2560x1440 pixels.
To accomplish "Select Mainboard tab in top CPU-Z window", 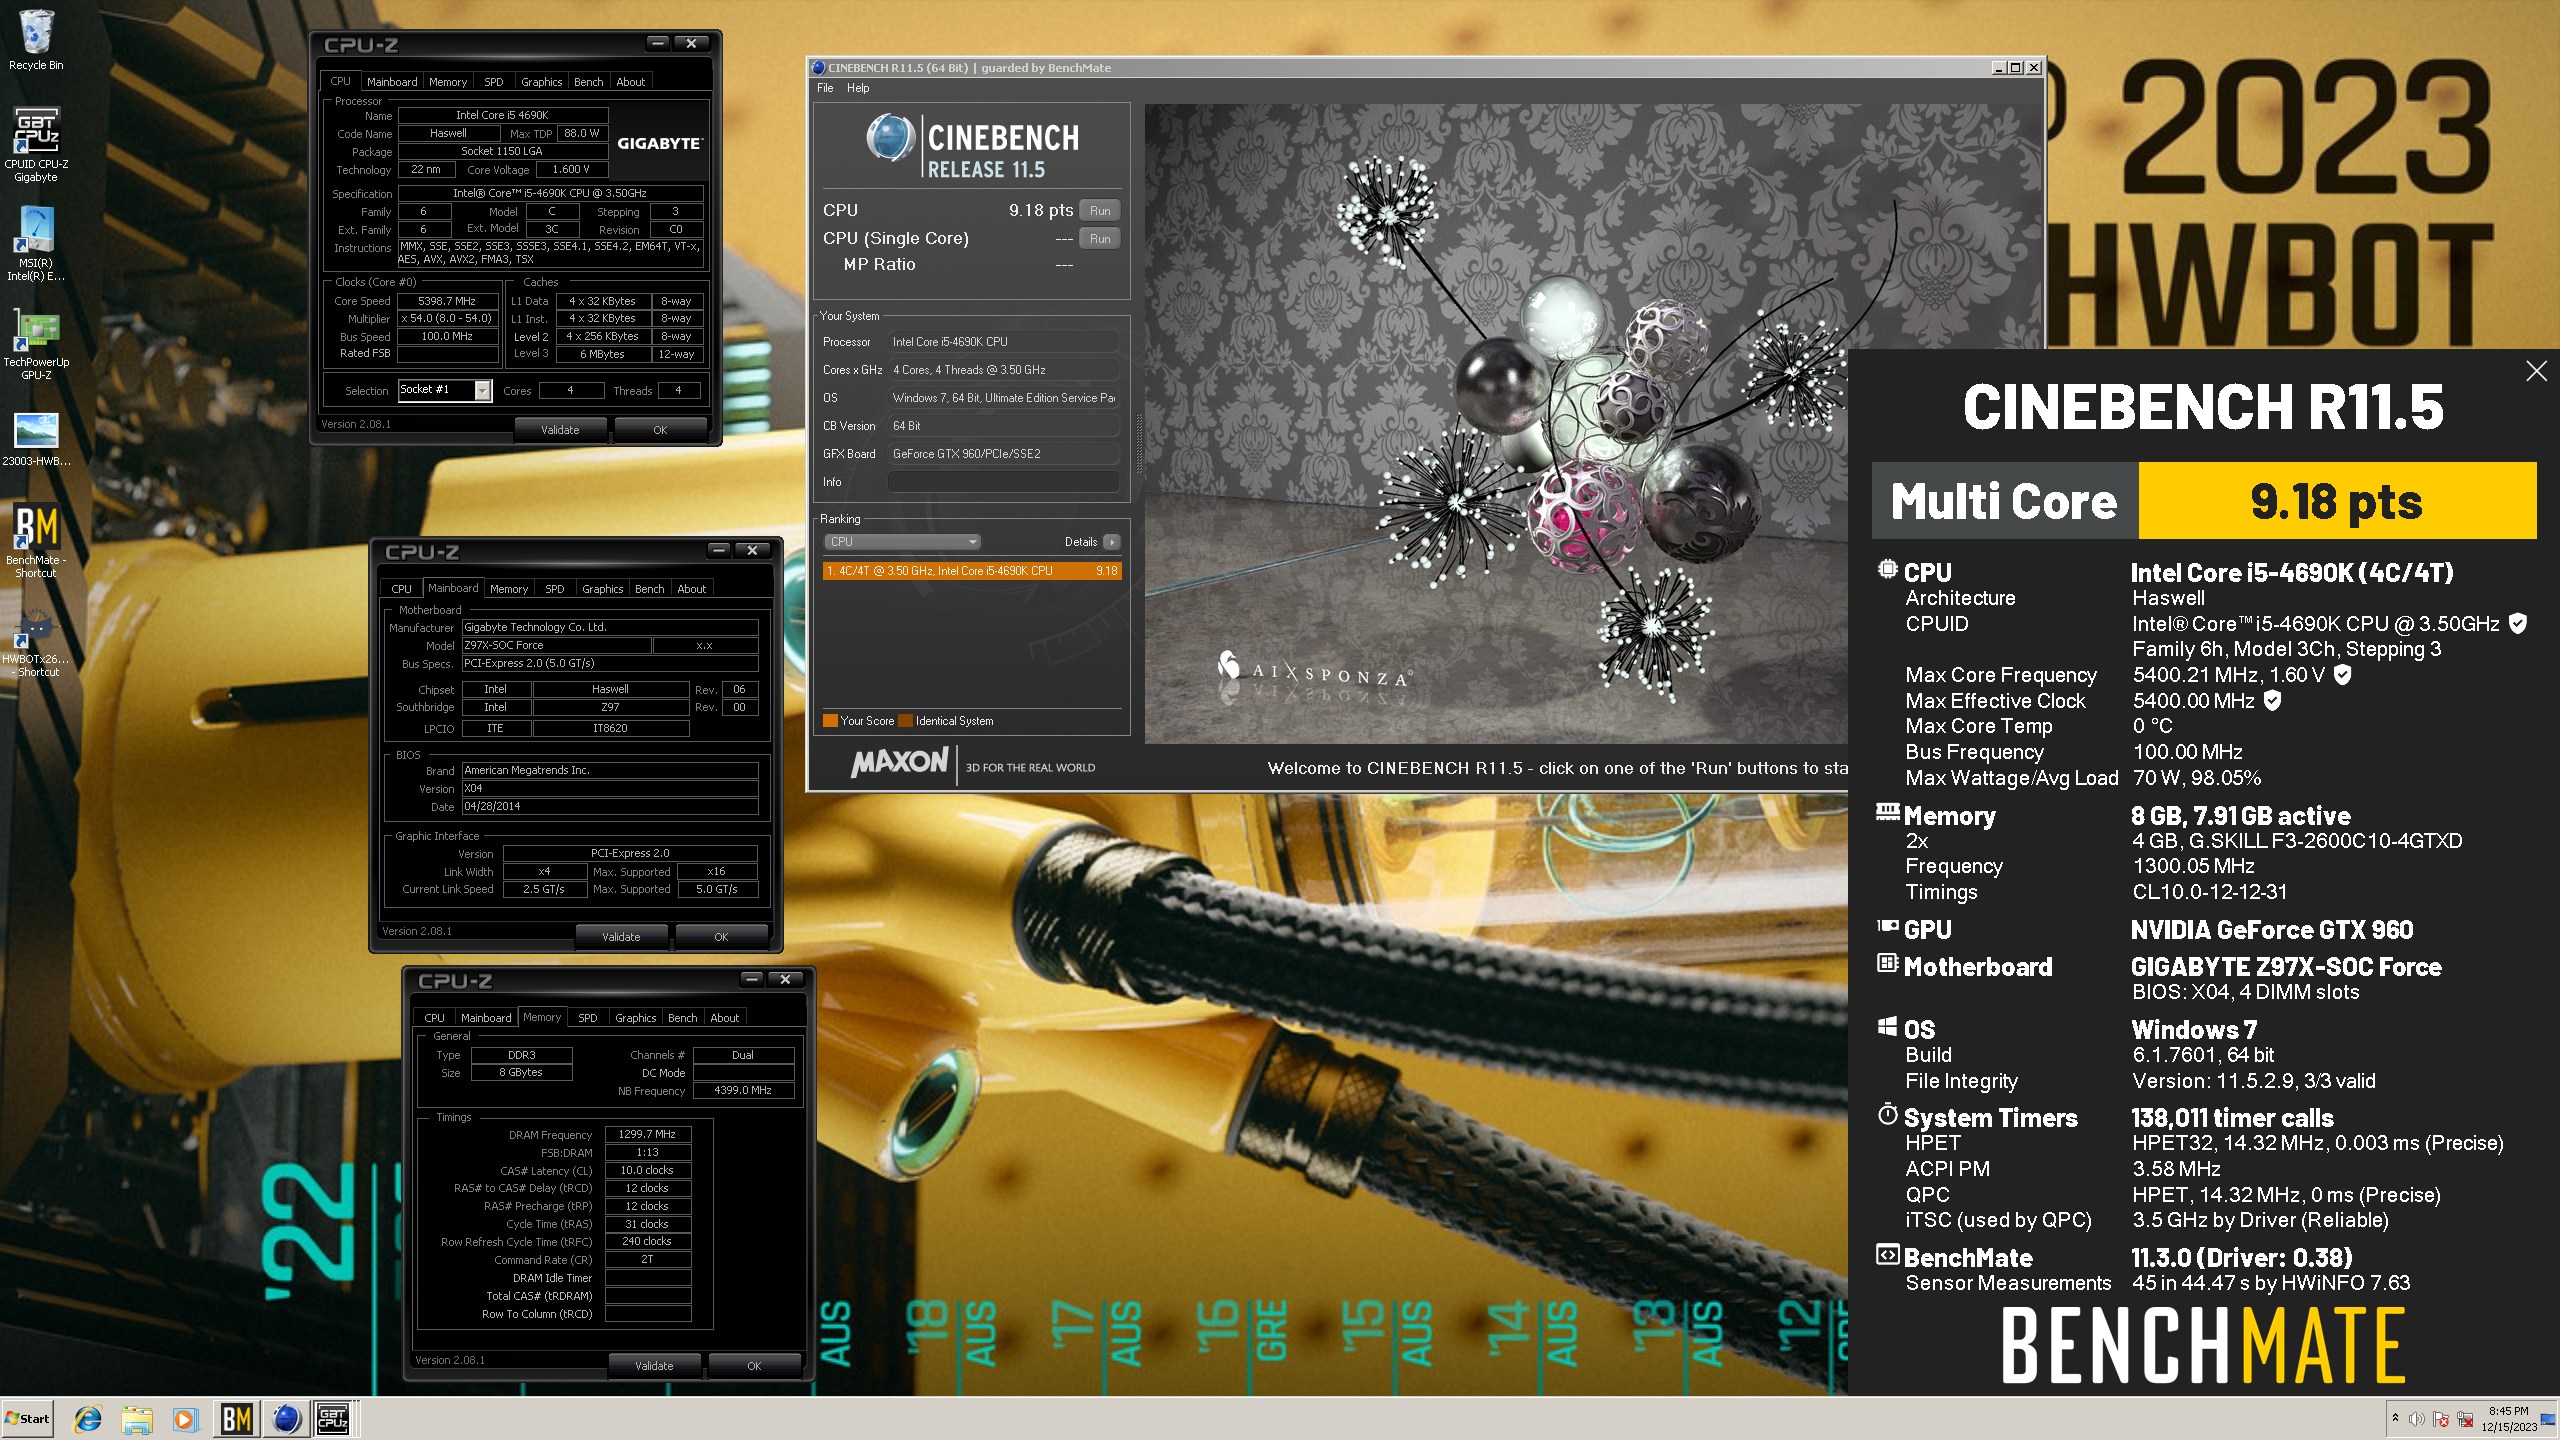I will pyautogui.click(x=392, y=82).
